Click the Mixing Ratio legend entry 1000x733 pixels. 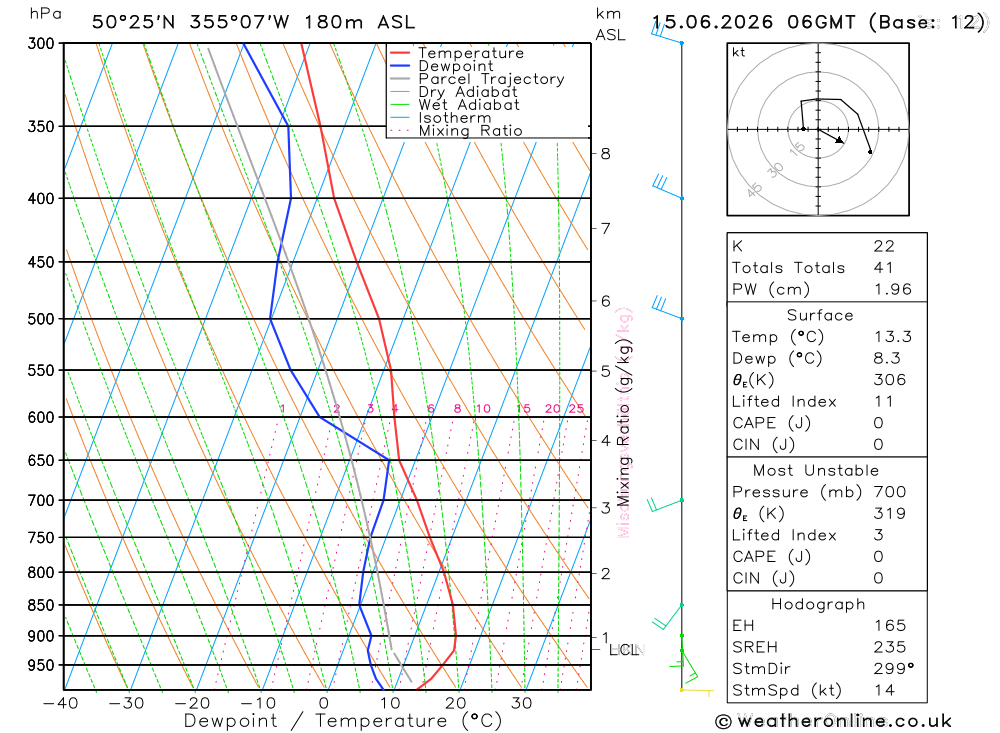click(x=456, y=131)
